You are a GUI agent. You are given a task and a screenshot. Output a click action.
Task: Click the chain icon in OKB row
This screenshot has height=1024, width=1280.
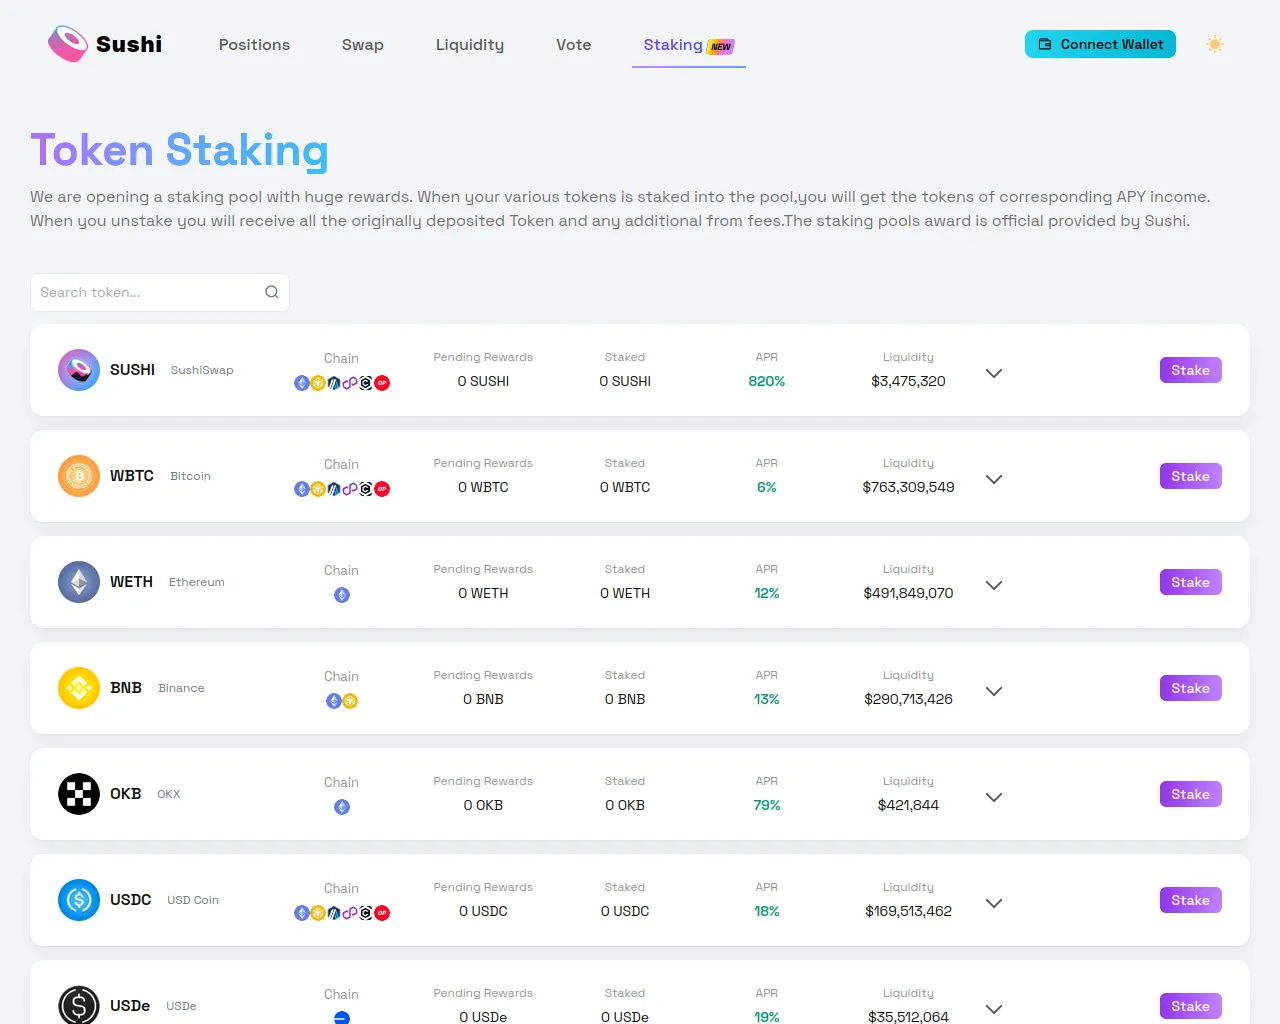pyautogui.click(x=342, y=807)
